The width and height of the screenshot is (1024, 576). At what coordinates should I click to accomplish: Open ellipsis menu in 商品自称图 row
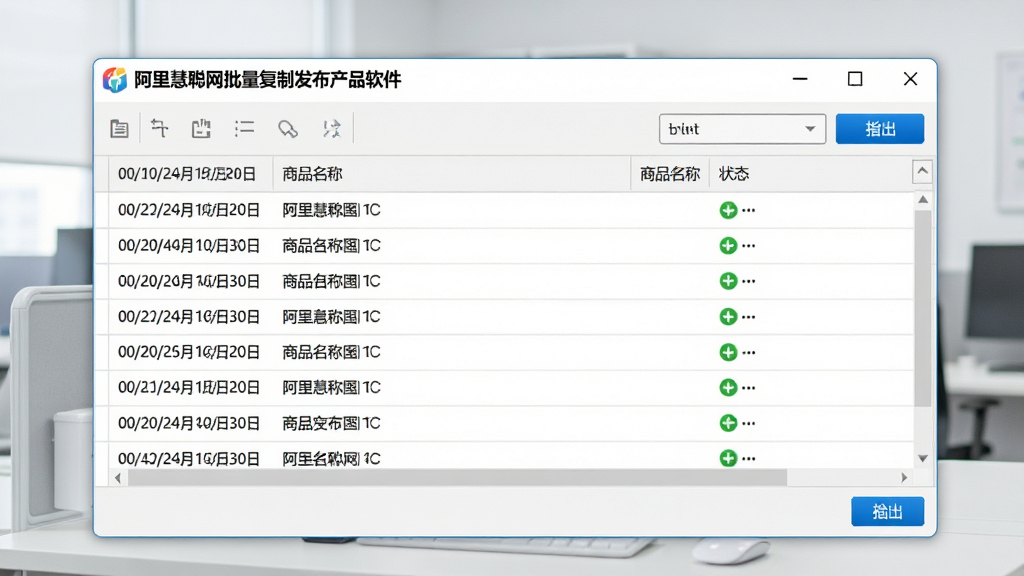click(x=749, y=281)
